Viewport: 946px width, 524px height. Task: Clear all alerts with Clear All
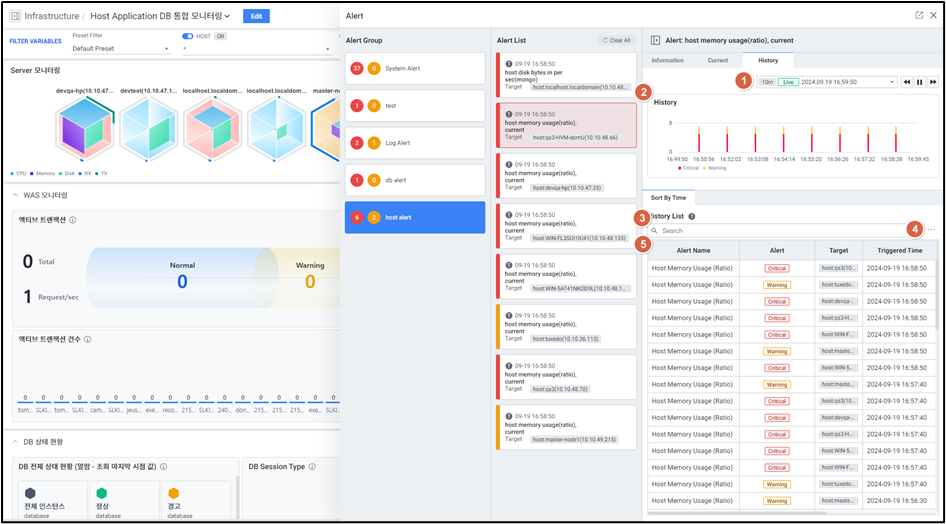615,41
